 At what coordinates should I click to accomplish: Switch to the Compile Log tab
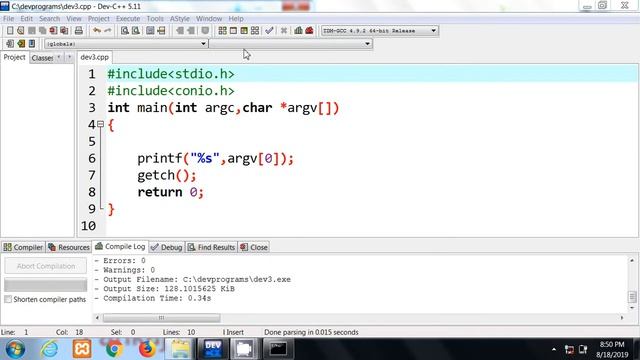click(x=120, y=247)
